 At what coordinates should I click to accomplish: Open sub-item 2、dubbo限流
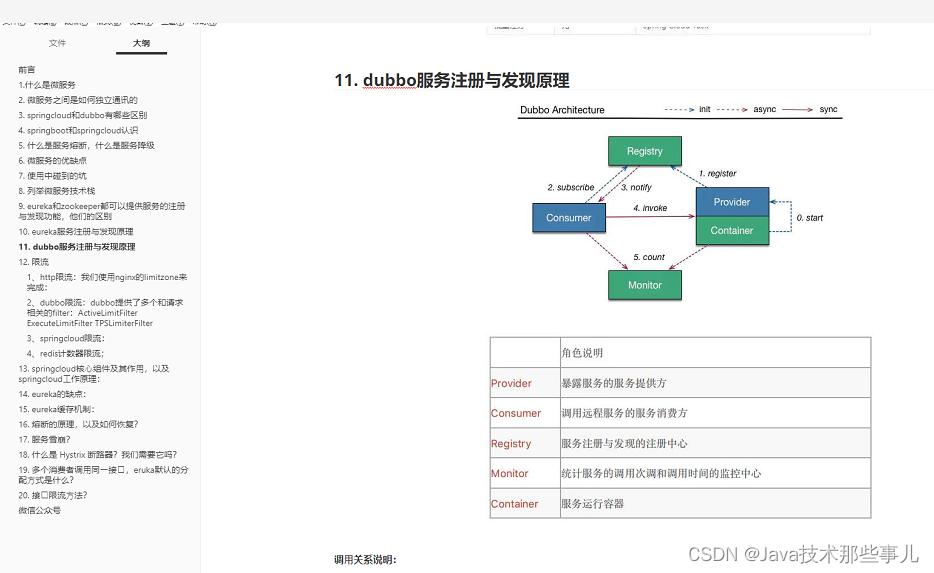pyautogui.click(x=105, y=313)
